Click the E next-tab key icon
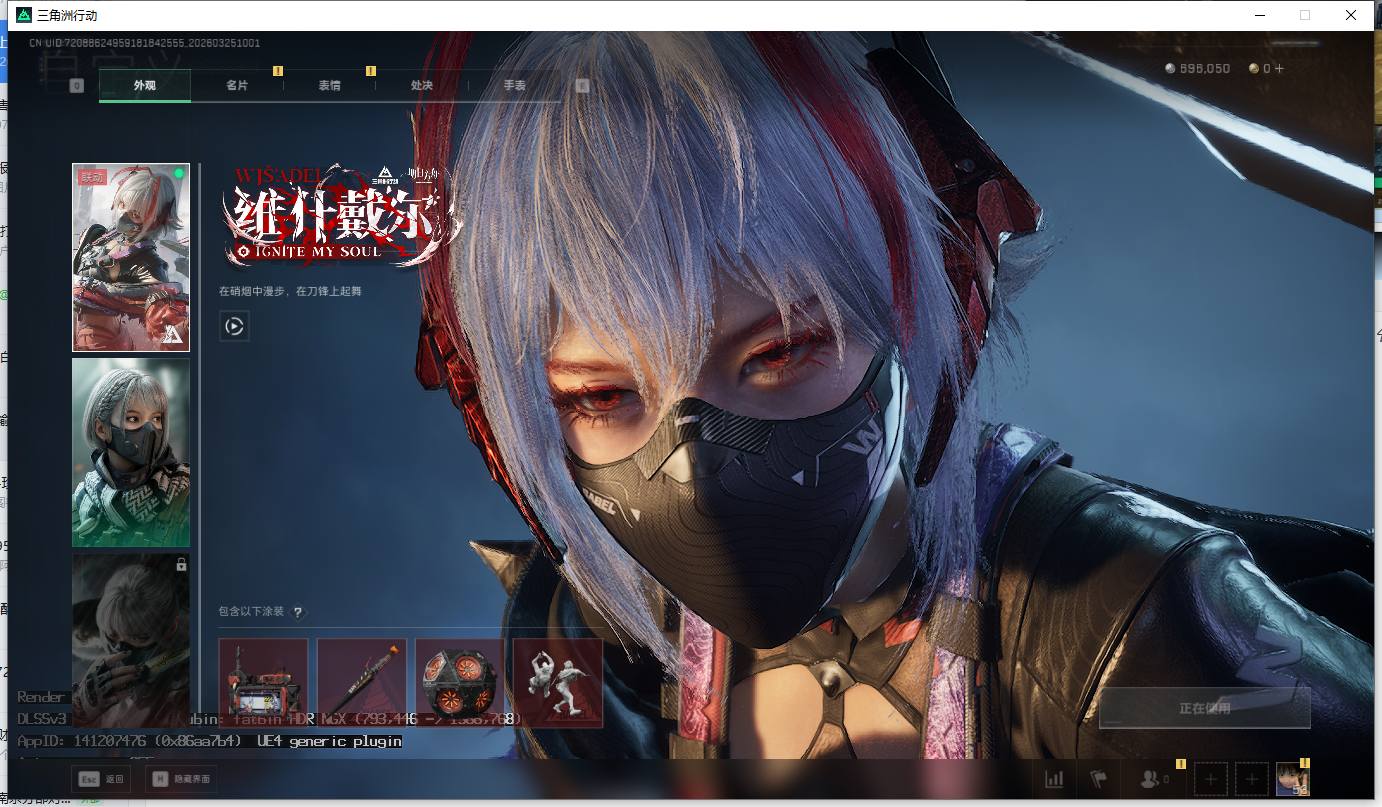 582,86
